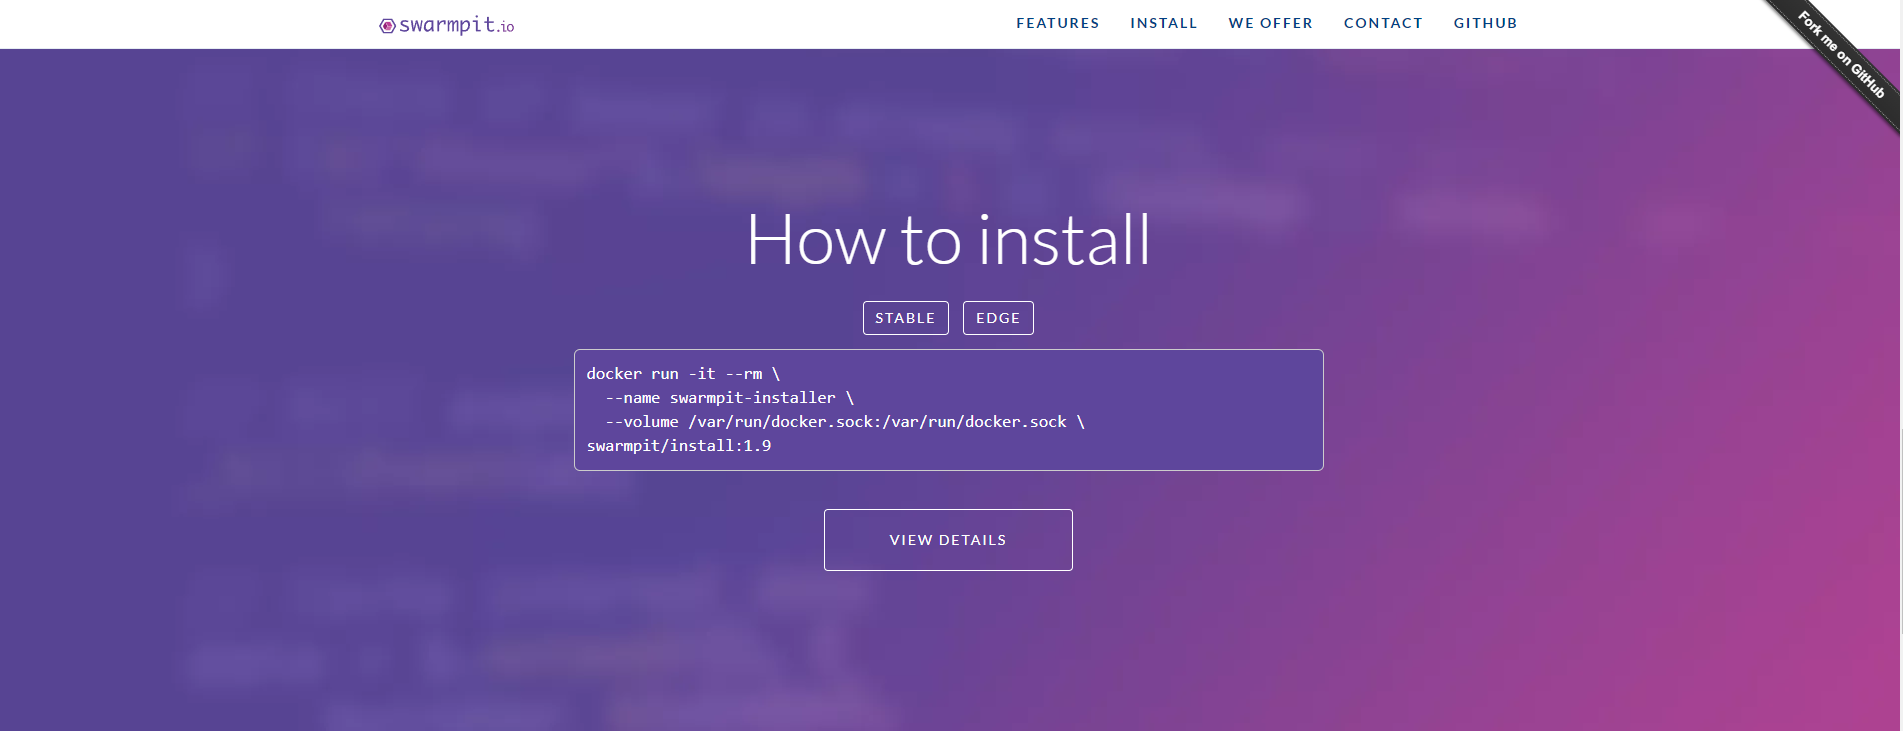The height and width of the screenshot is (731, 1903).
Task: Open the Features nav link
Action: click(1058, 23)
